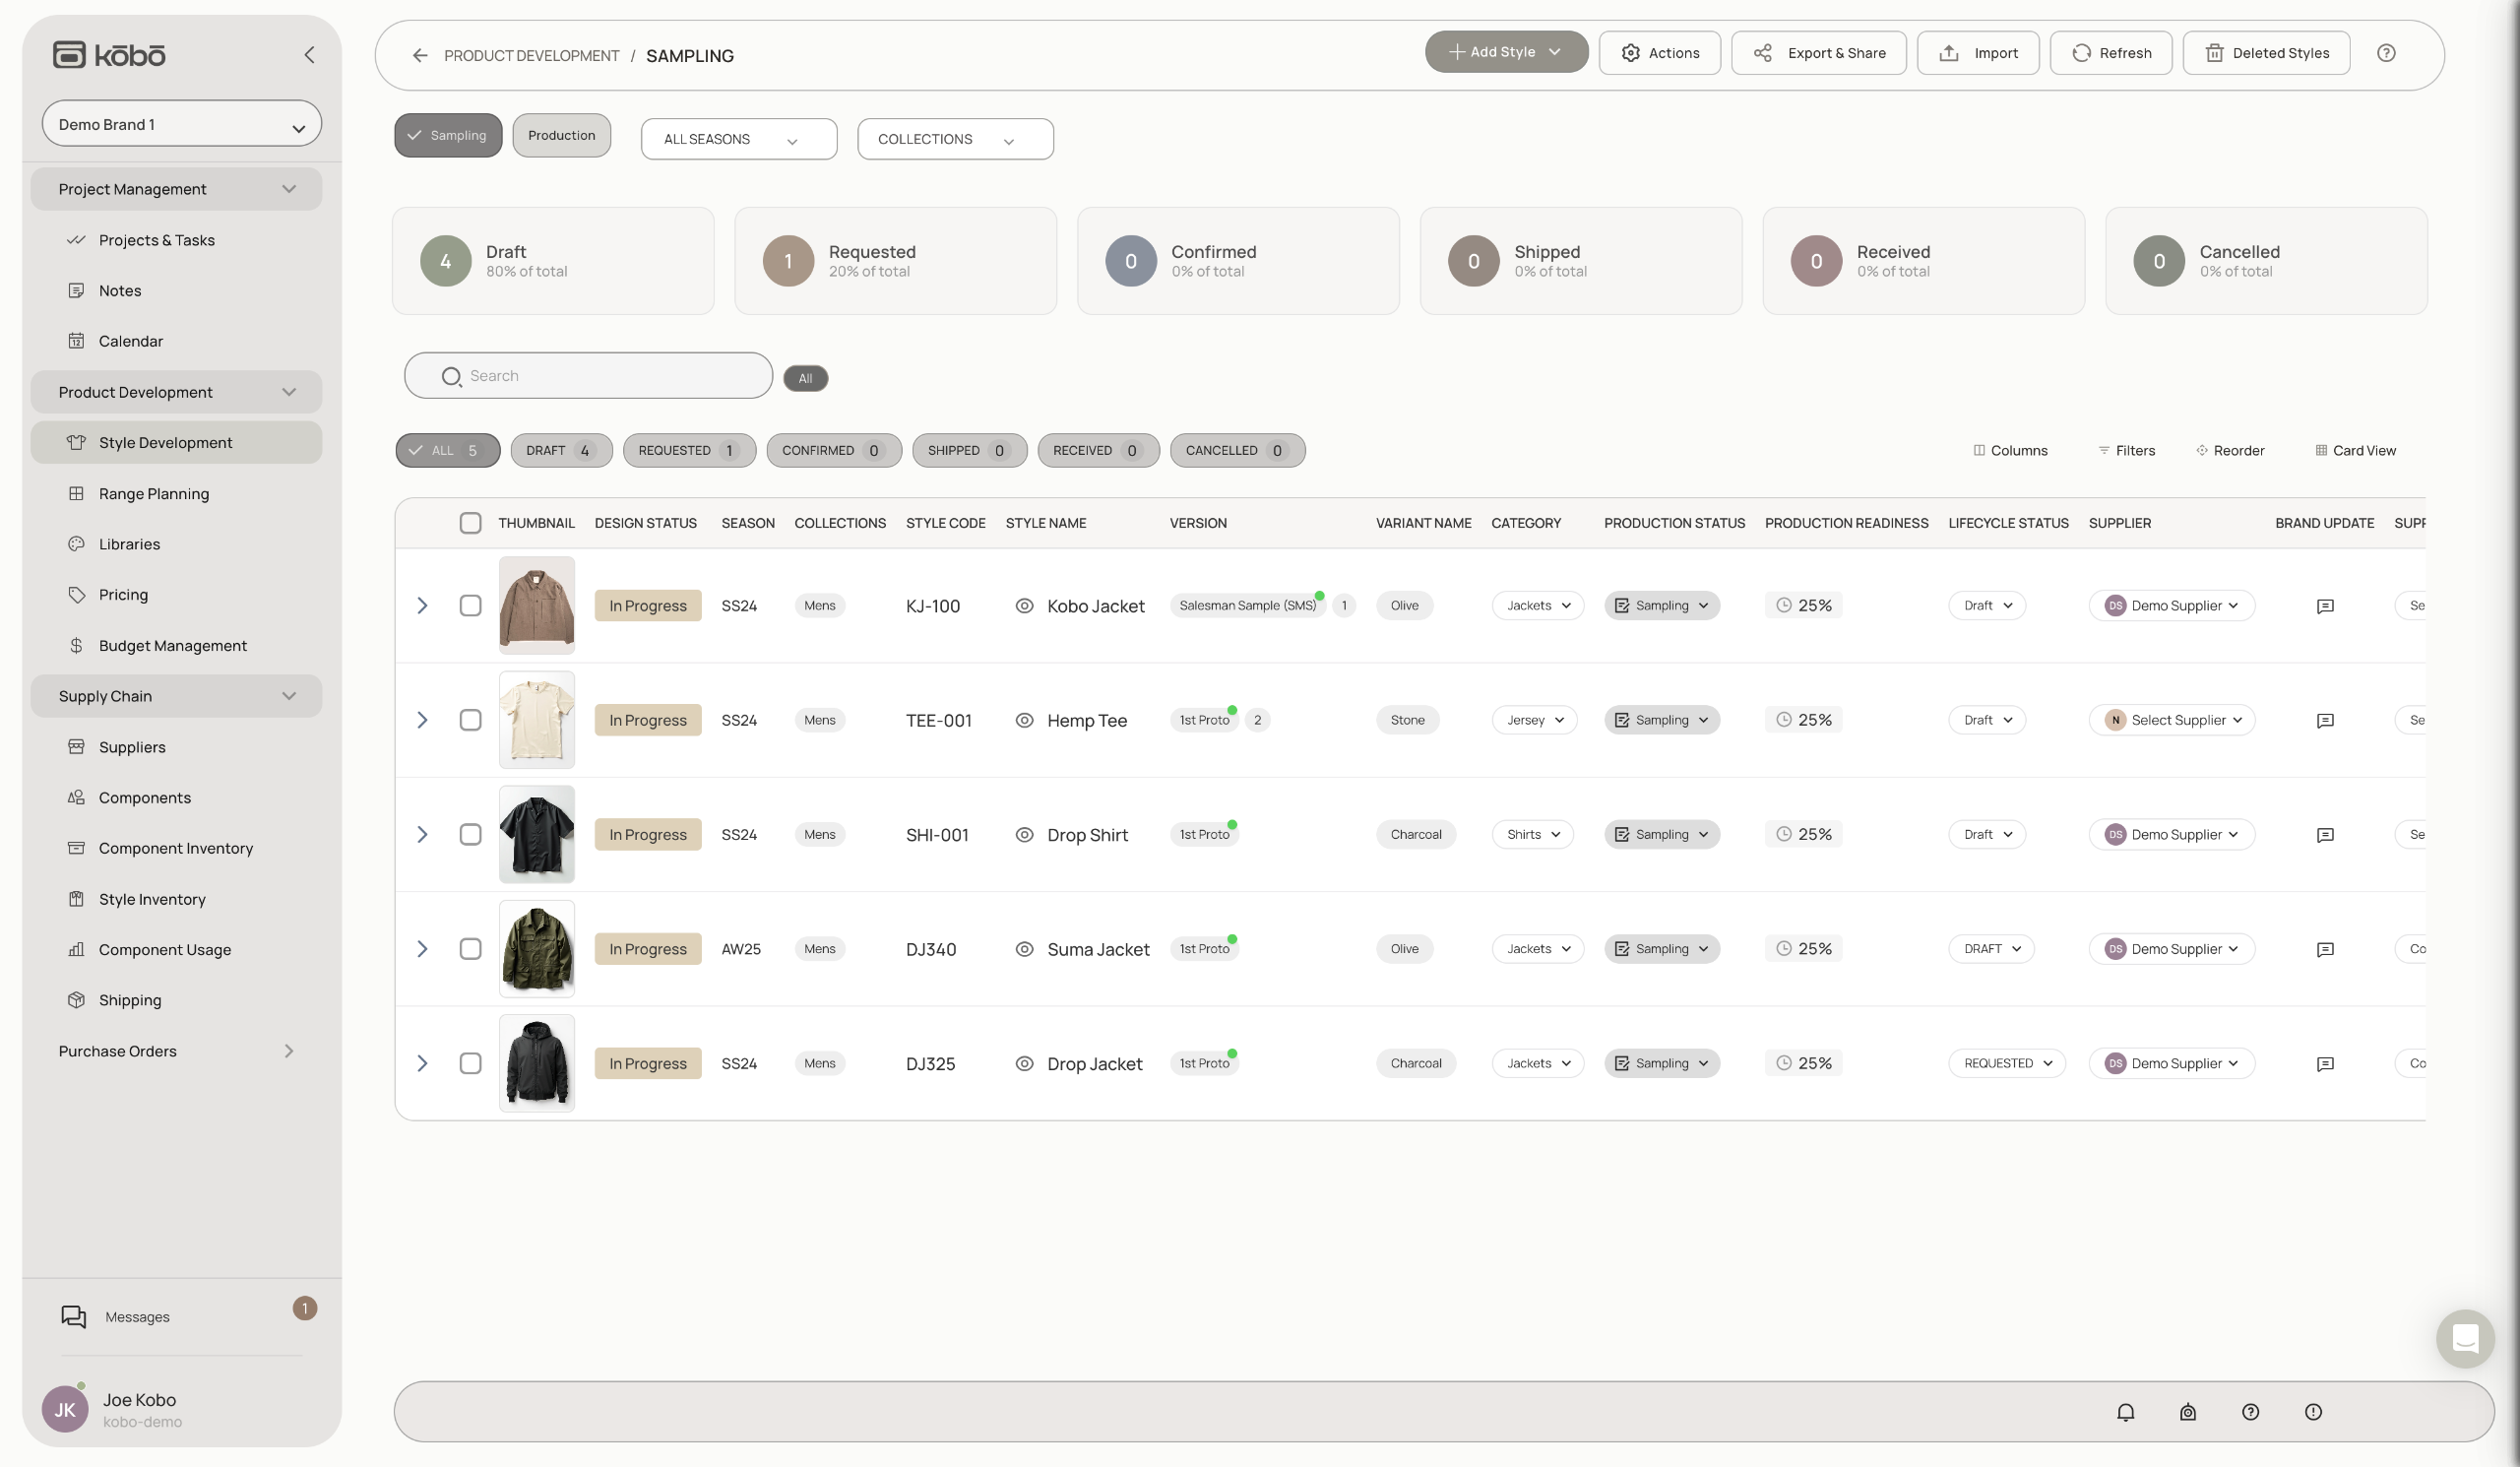Open the help question mark in header
The image size is (2520, 1467).
[2386, 53]
